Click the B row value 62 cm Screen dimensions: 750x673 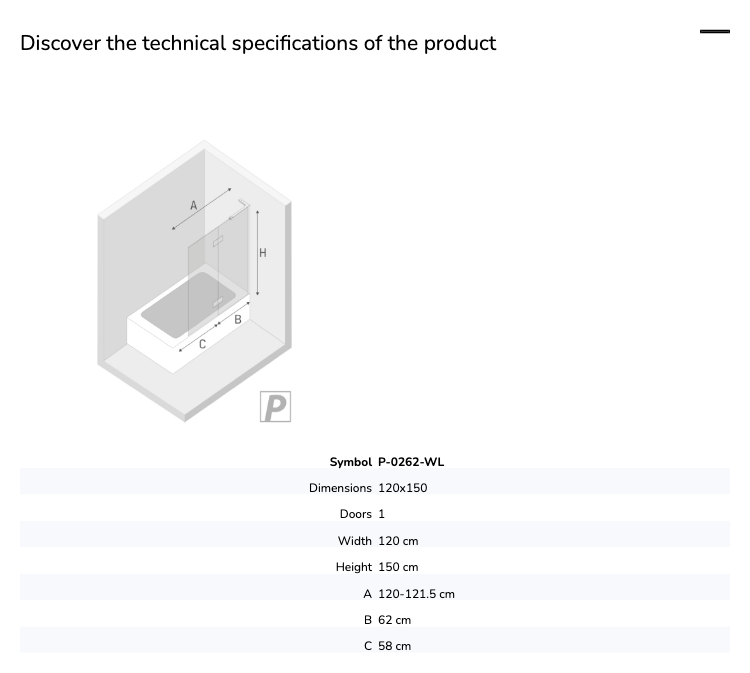pyautogui.click(x=394, y=620)
